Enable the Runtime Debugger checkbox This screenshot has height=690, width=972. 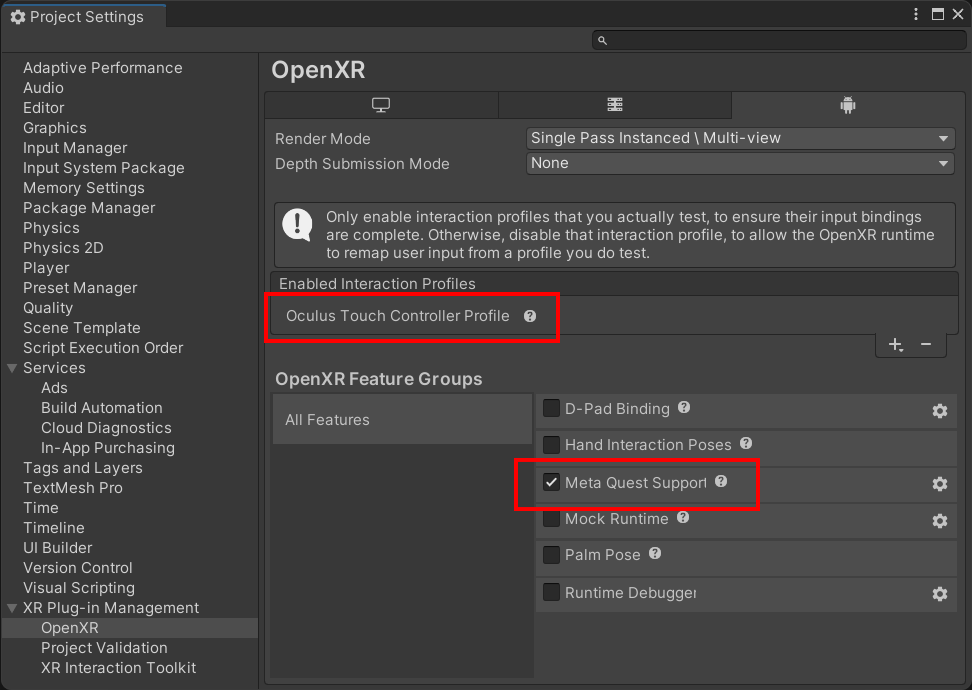551,592
